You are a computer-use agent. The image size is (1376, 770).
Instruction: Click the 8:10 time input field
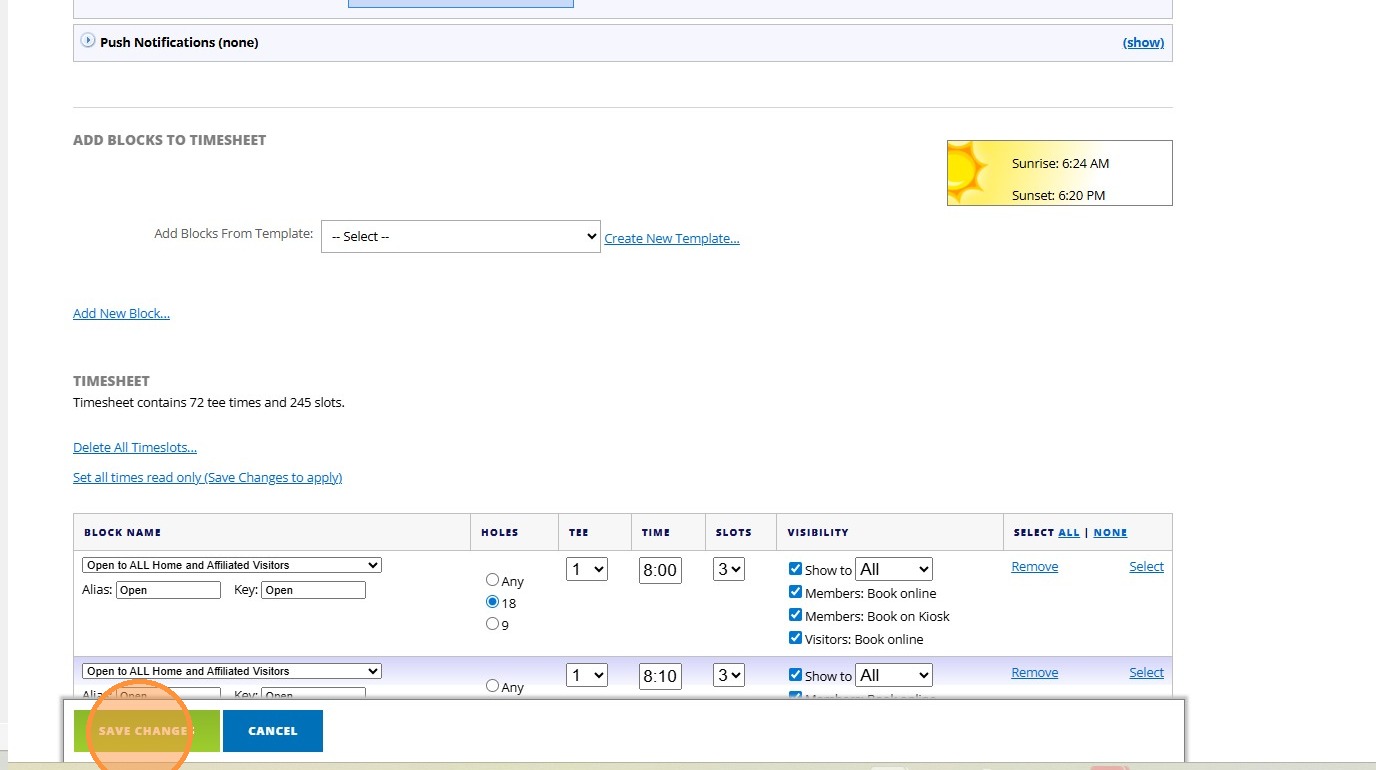click(x=660, y=676)
